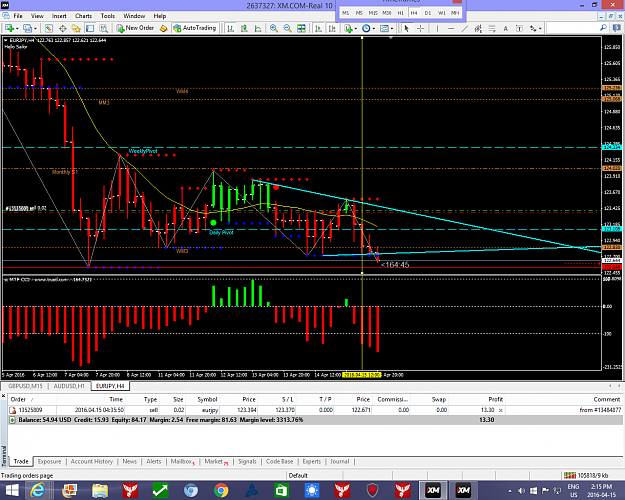Open the Account History terminal tab
Viewport: 625px width, 500px height.
(x=92, y=461)
